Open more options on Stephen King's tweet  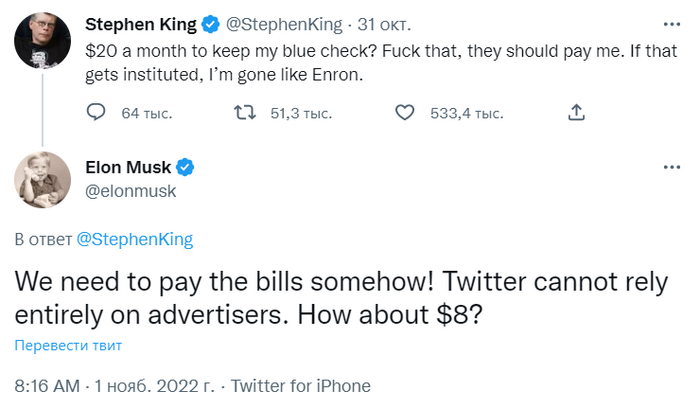pyautogui.click(x=664, y=23)
